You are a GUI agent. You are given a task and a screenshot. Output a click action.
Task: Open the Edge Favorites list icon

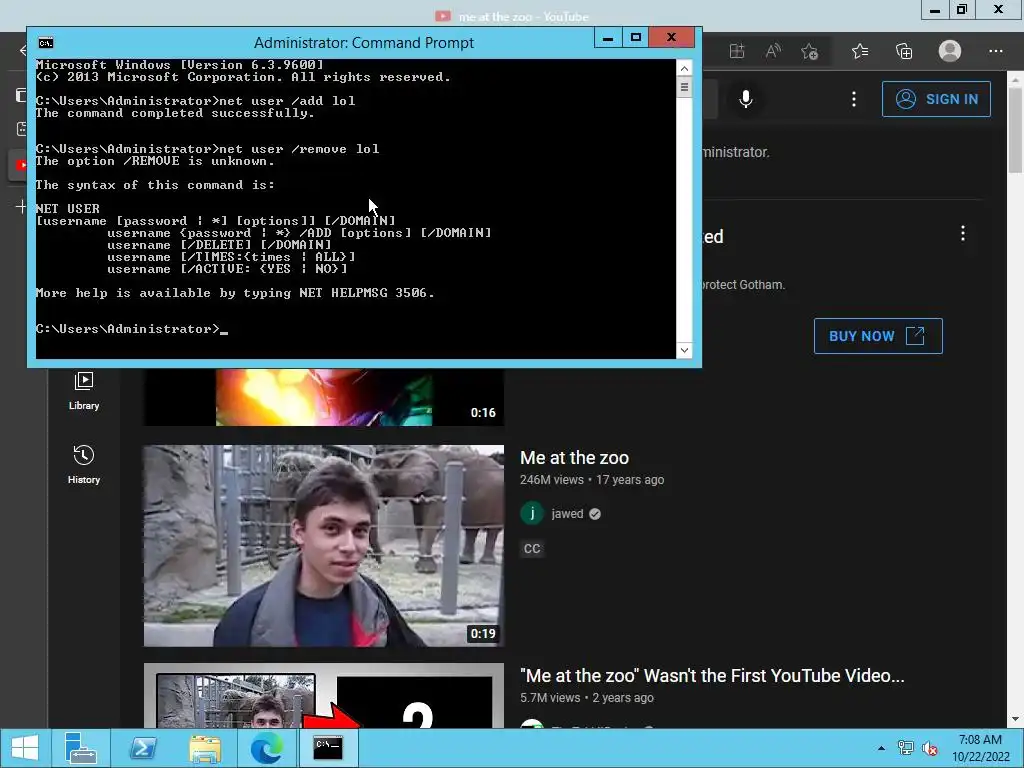pos(860,51)
